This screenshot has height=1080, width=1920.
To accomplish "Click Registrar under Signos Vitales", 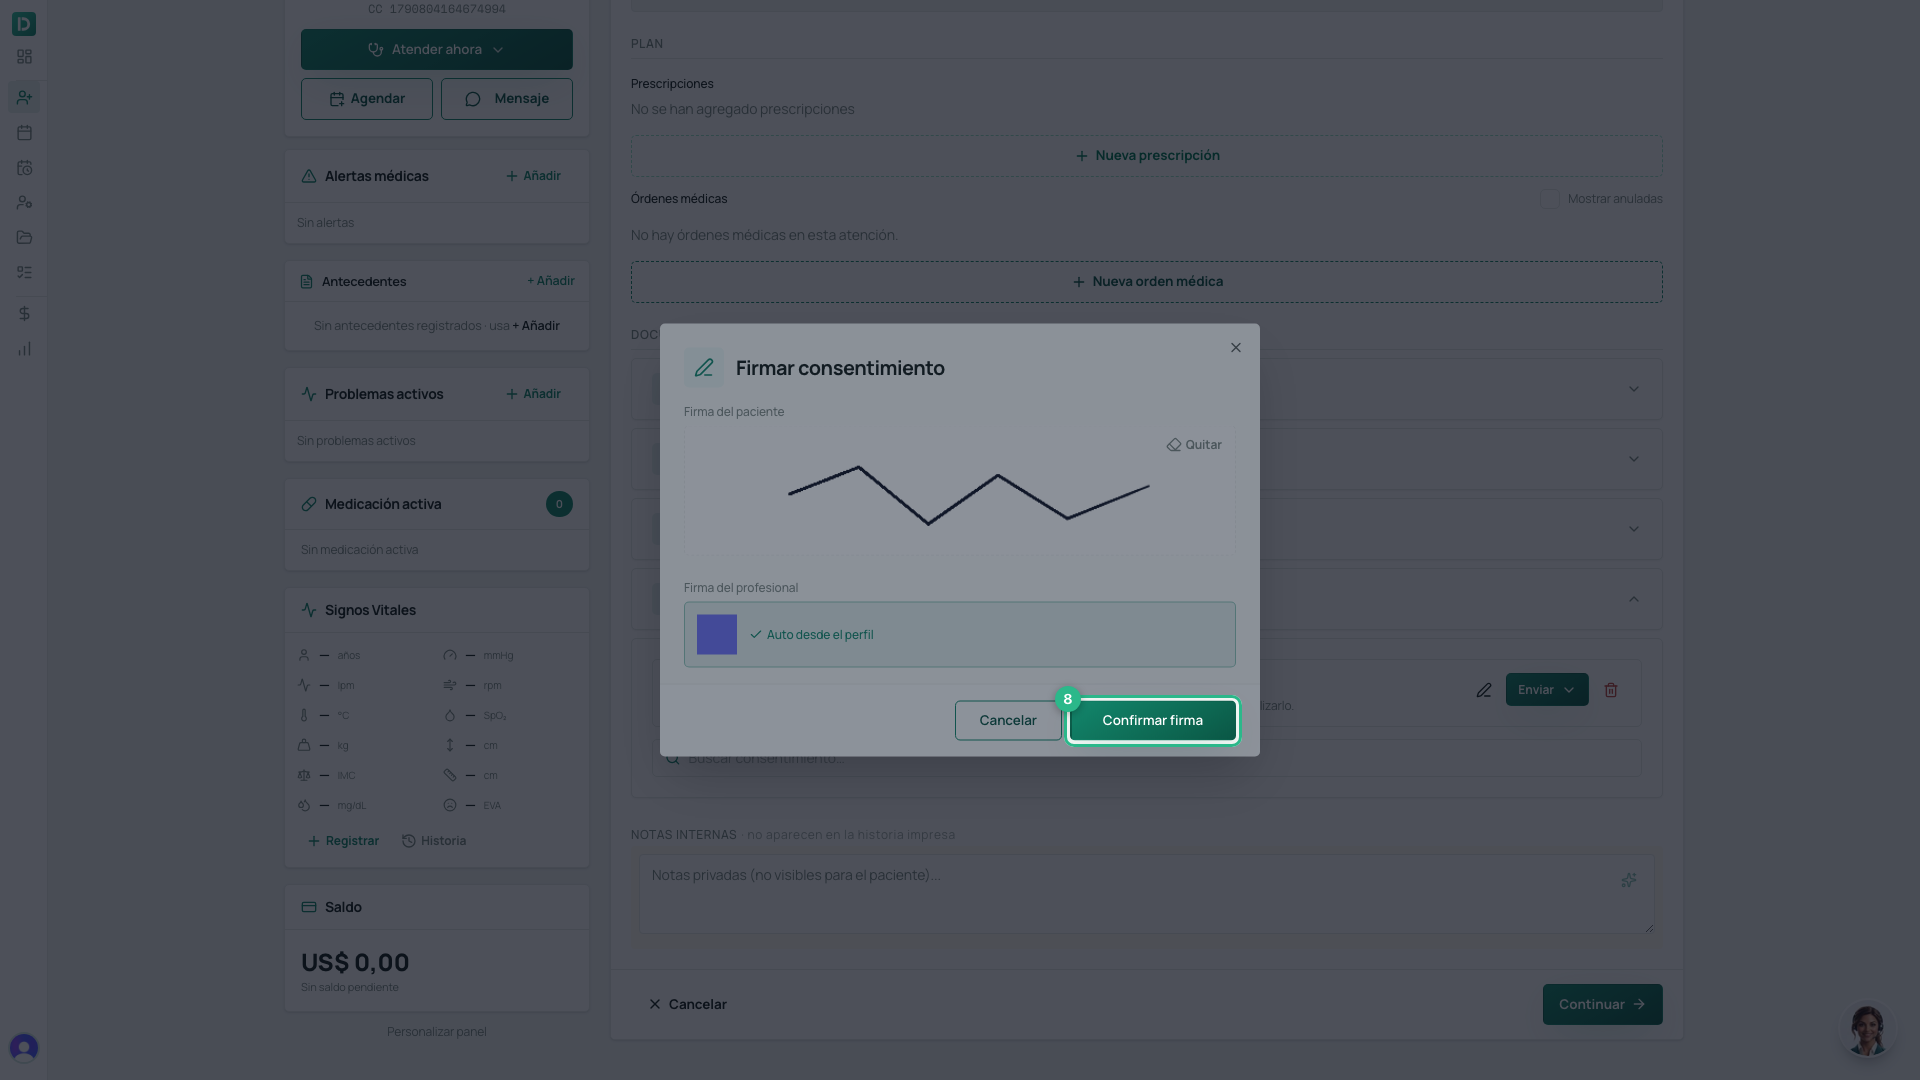I will [x=343, y=841].
